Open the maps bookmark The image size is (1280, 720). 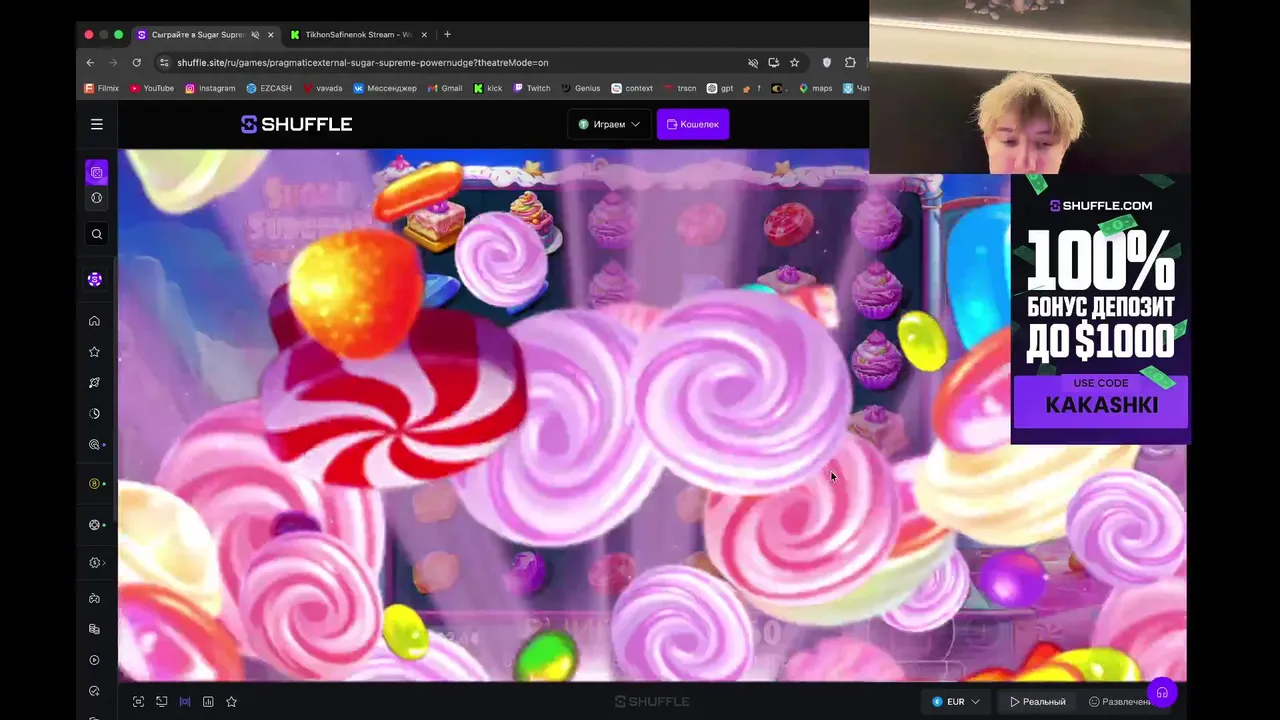(815, 88)
